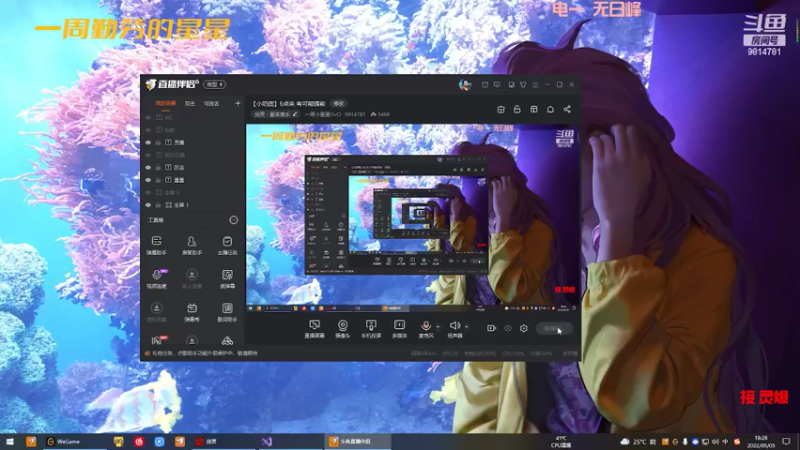Screen dimensions: 800x450
Task: Expand the microphone dropdown arrow
Action: (438, 327)
